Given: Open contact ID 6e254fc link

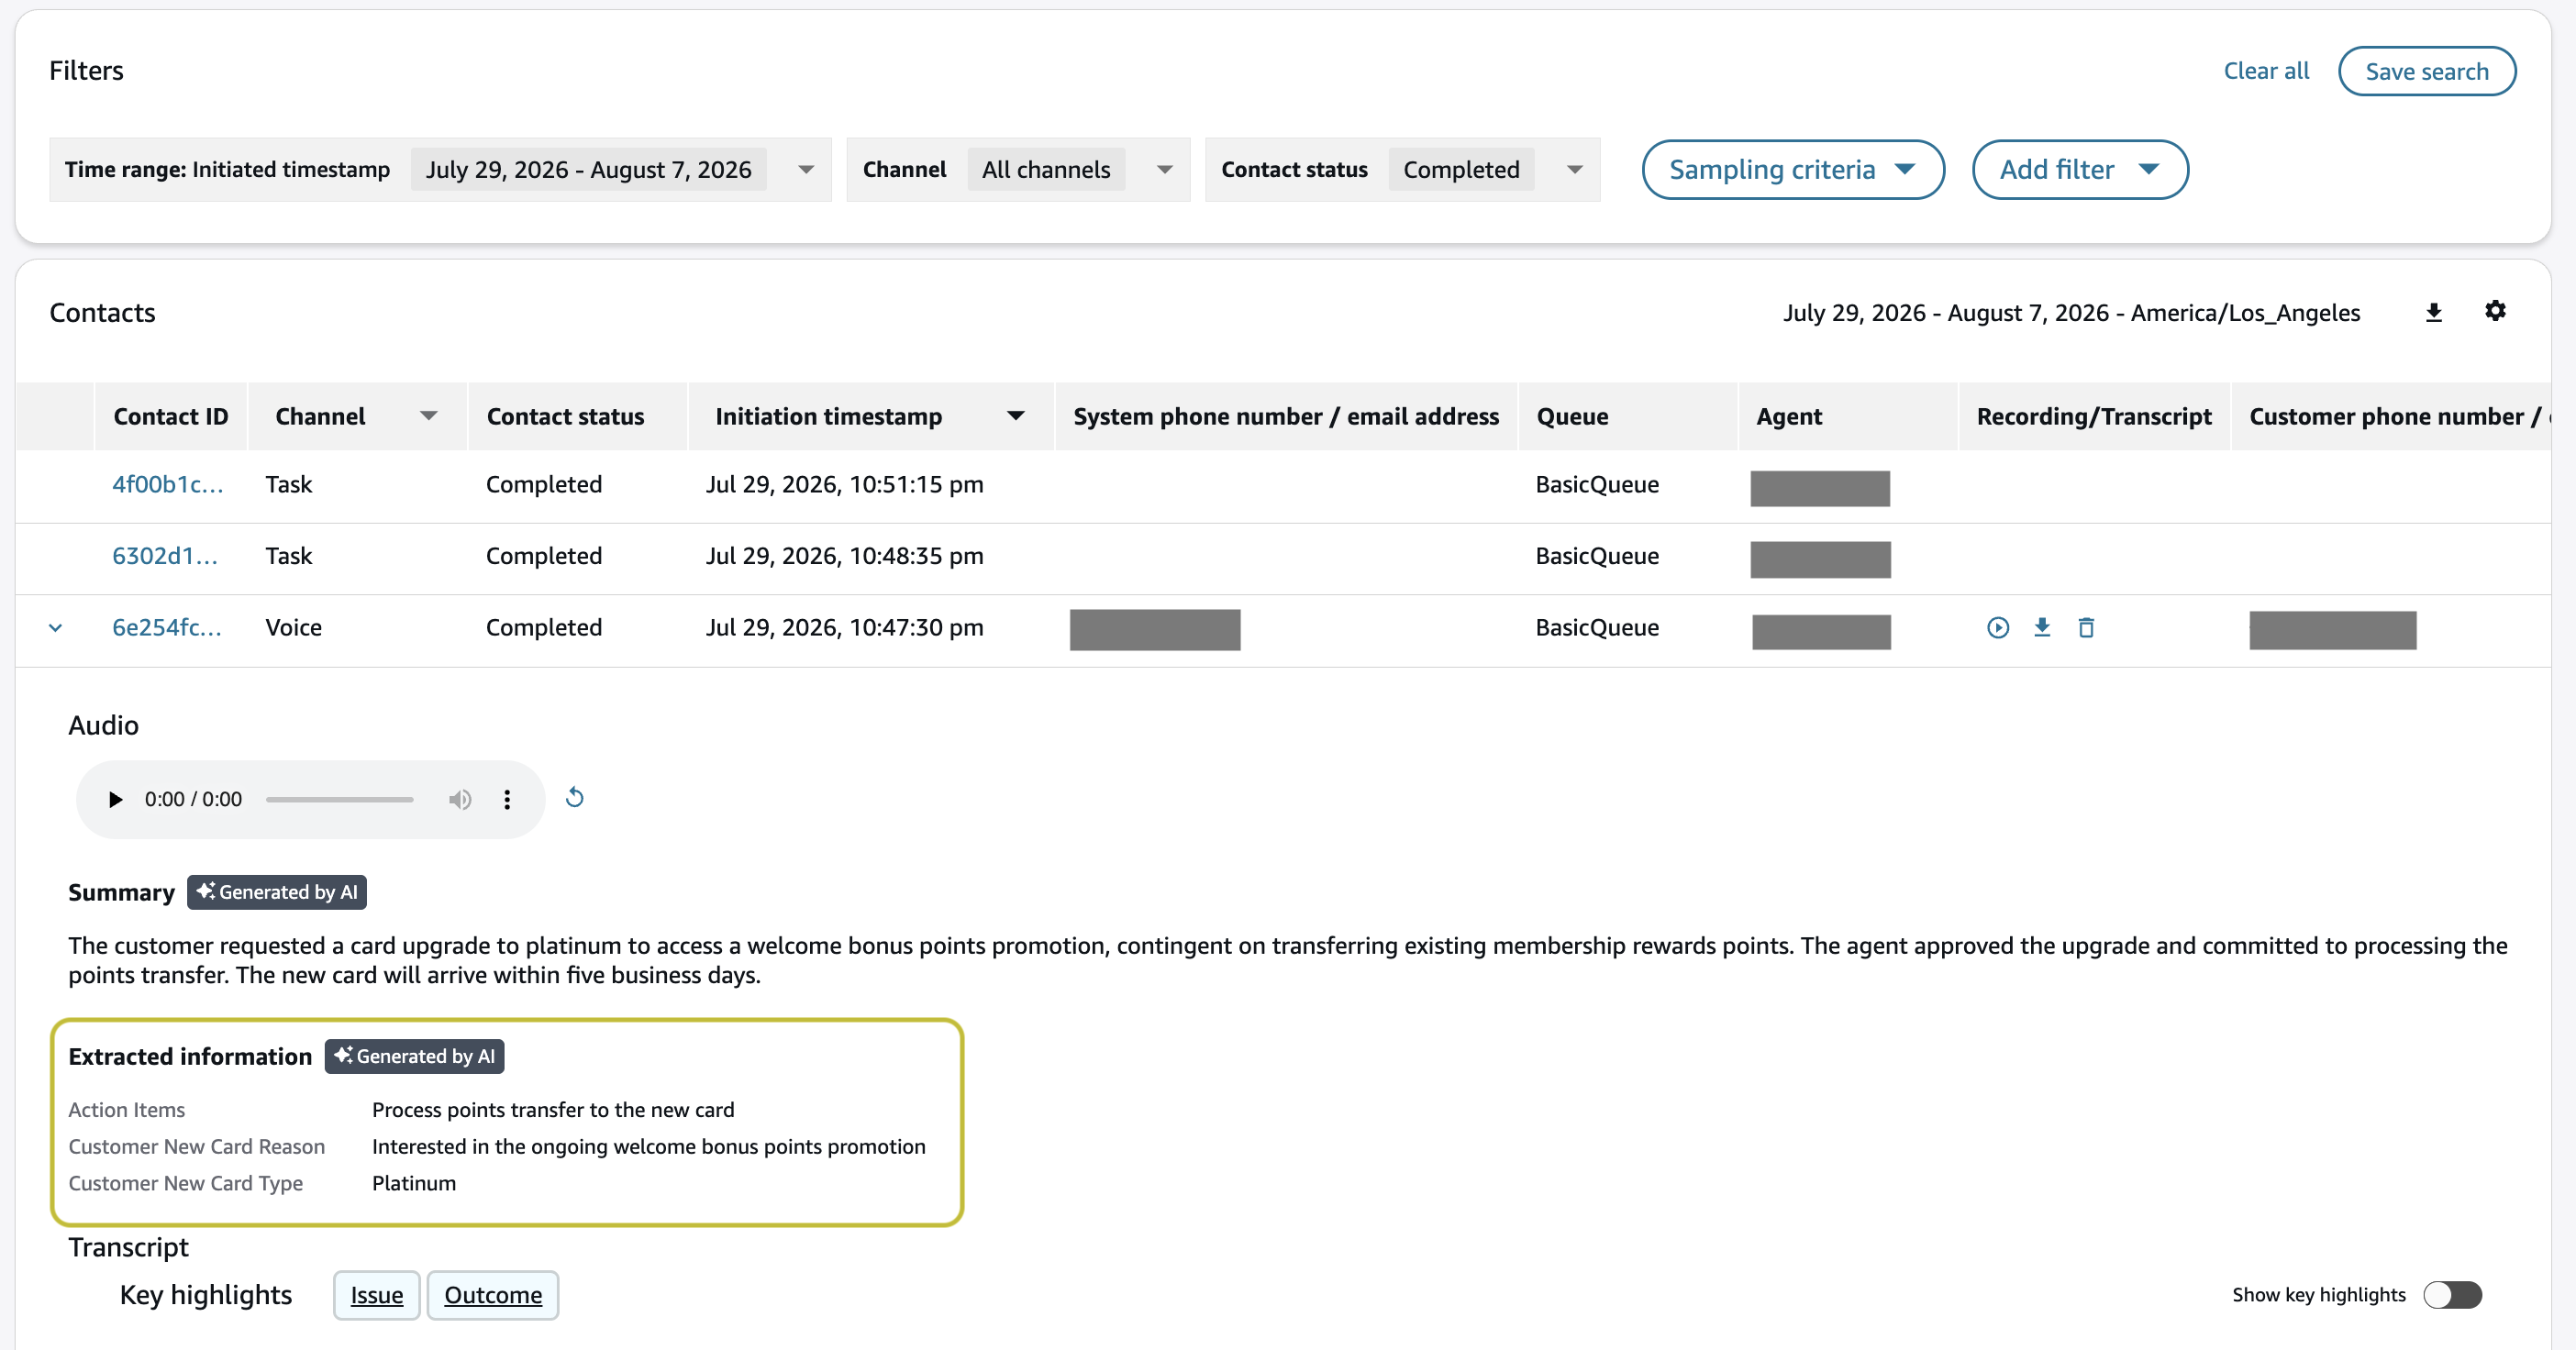Looking at the screenshot, I should pos(166,628).
